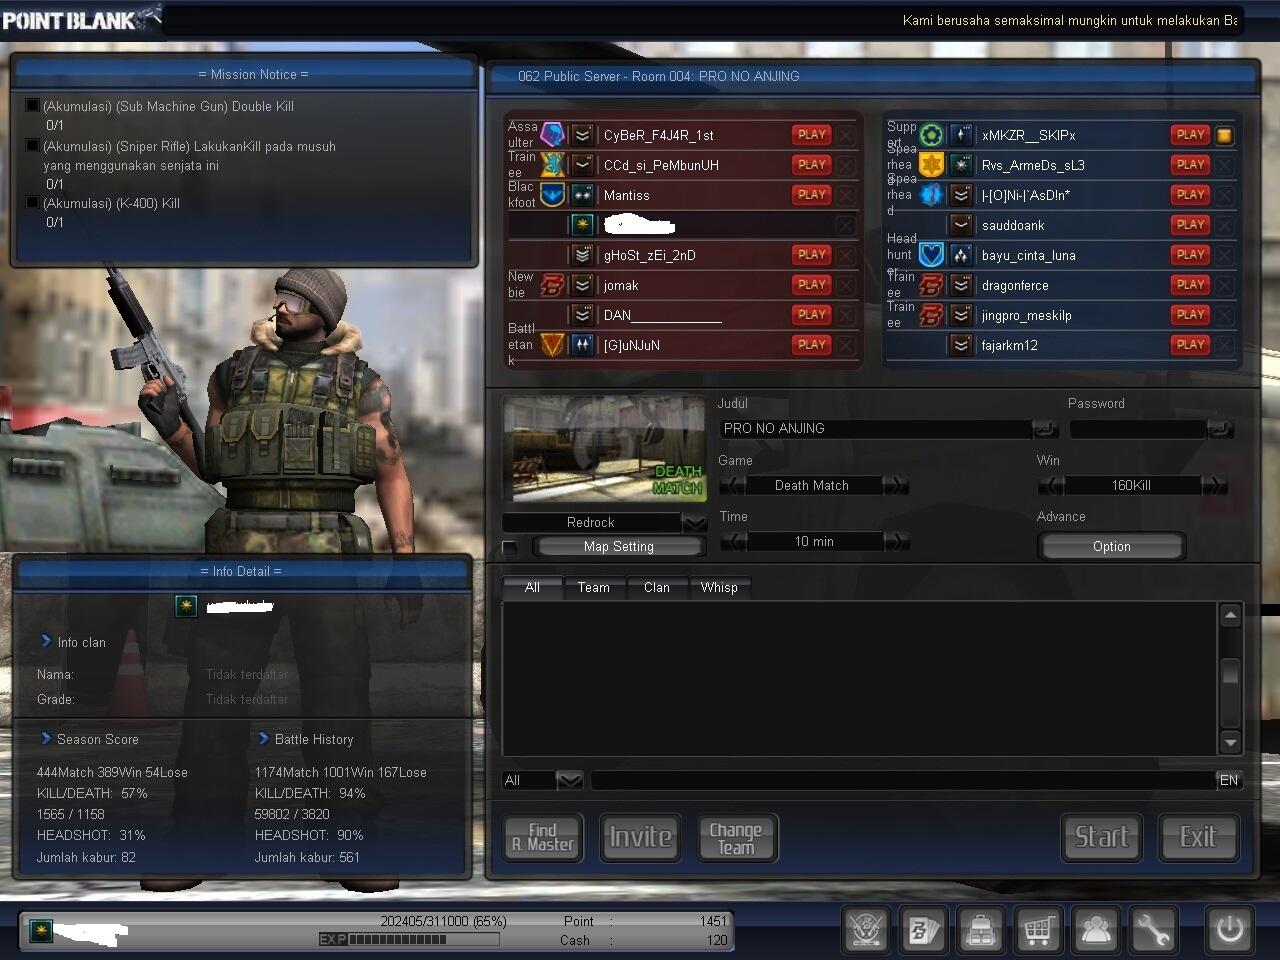Click left arrow of 10 min time
The image size is (1280, 960).
733,541
